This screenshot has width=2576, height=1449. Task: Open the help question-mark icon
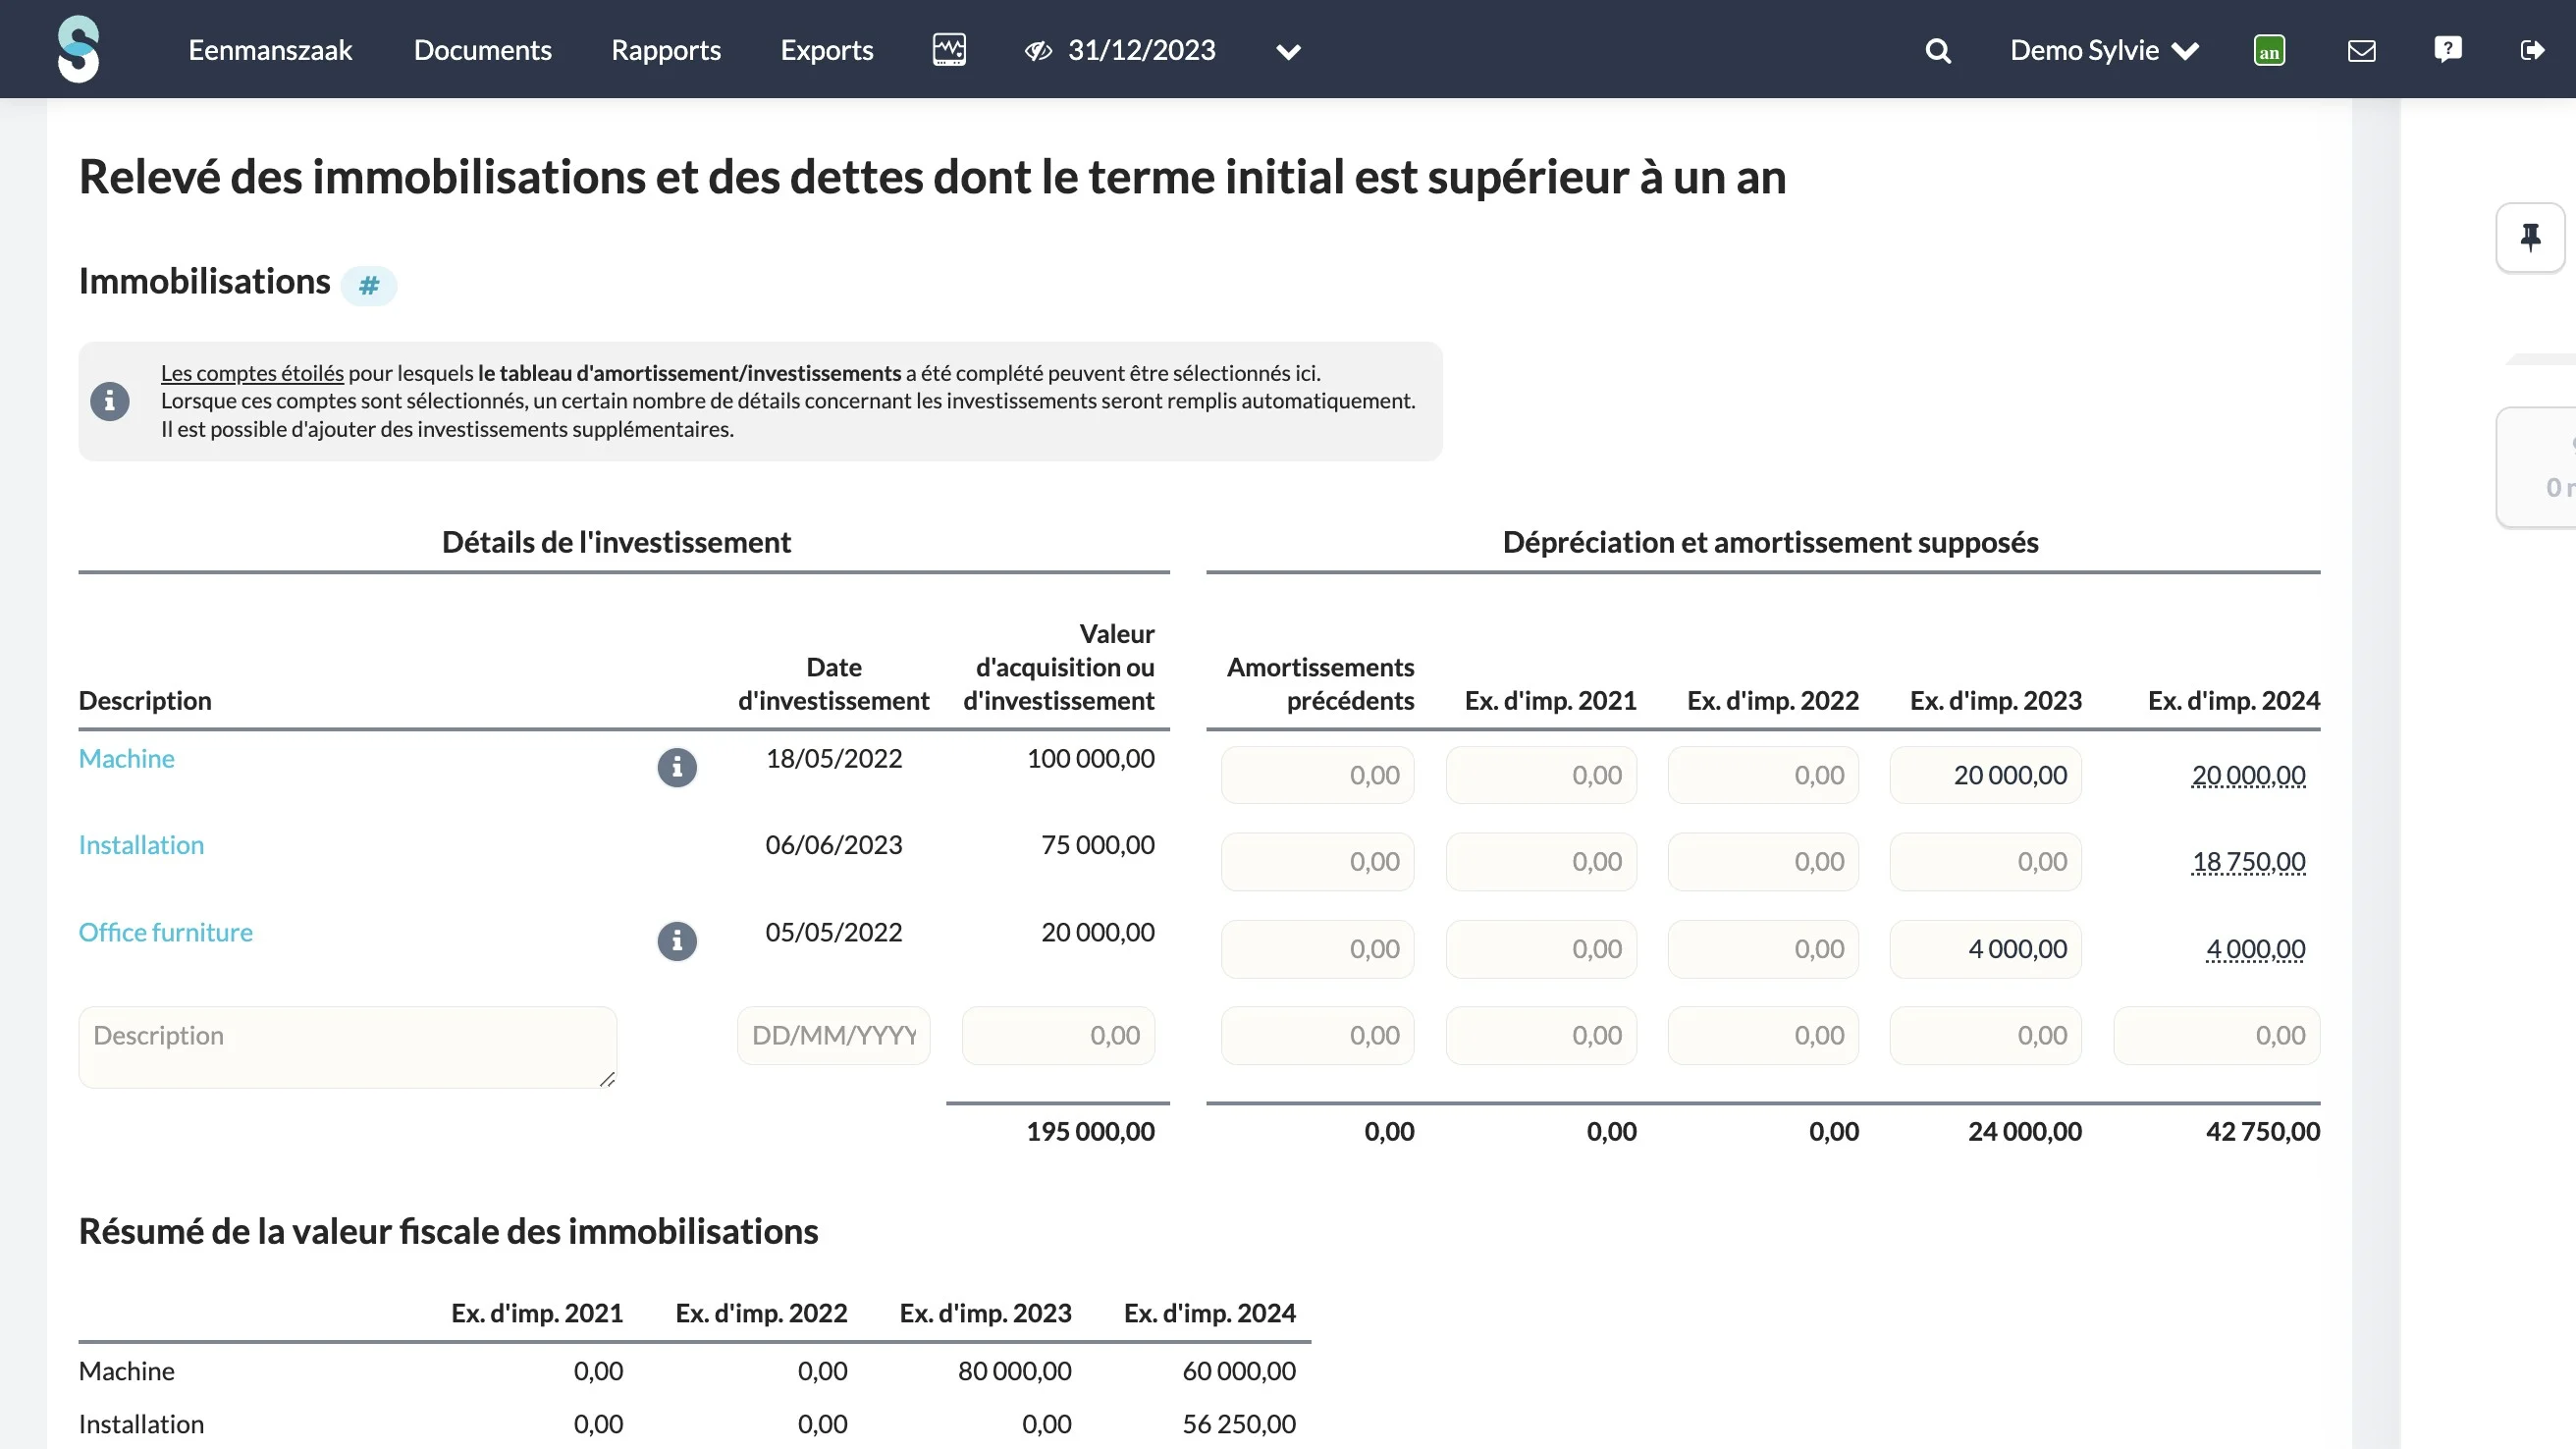(x=2447, y=49)
